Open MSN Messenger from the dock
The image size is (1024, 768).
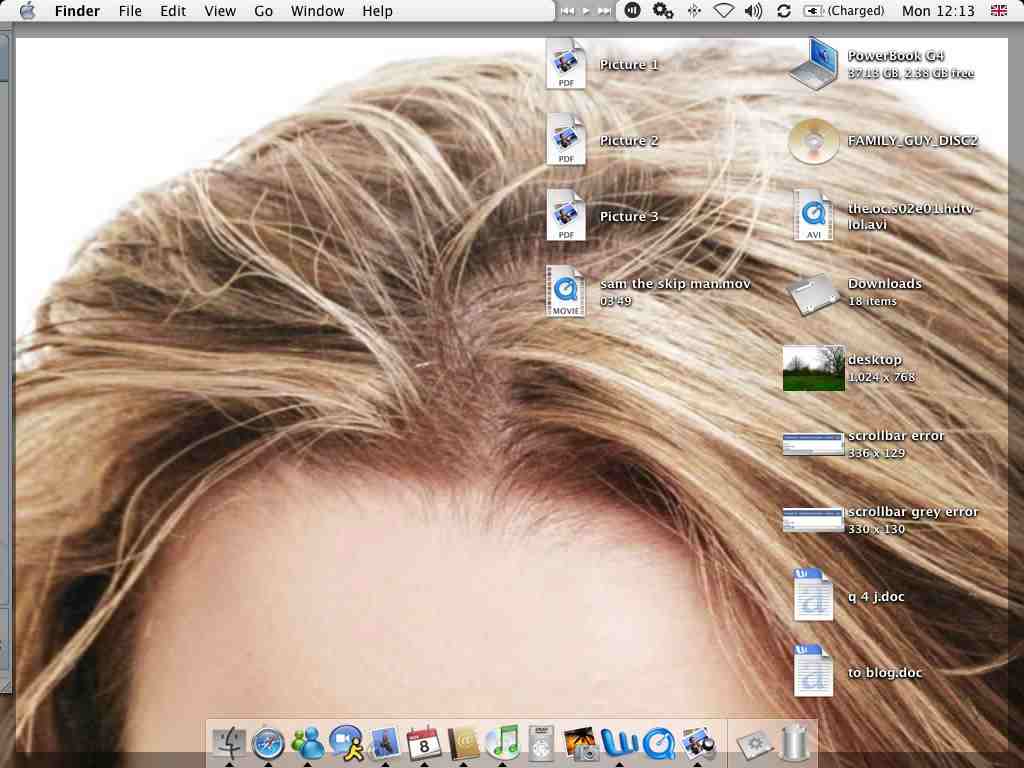tap(307, 743)
